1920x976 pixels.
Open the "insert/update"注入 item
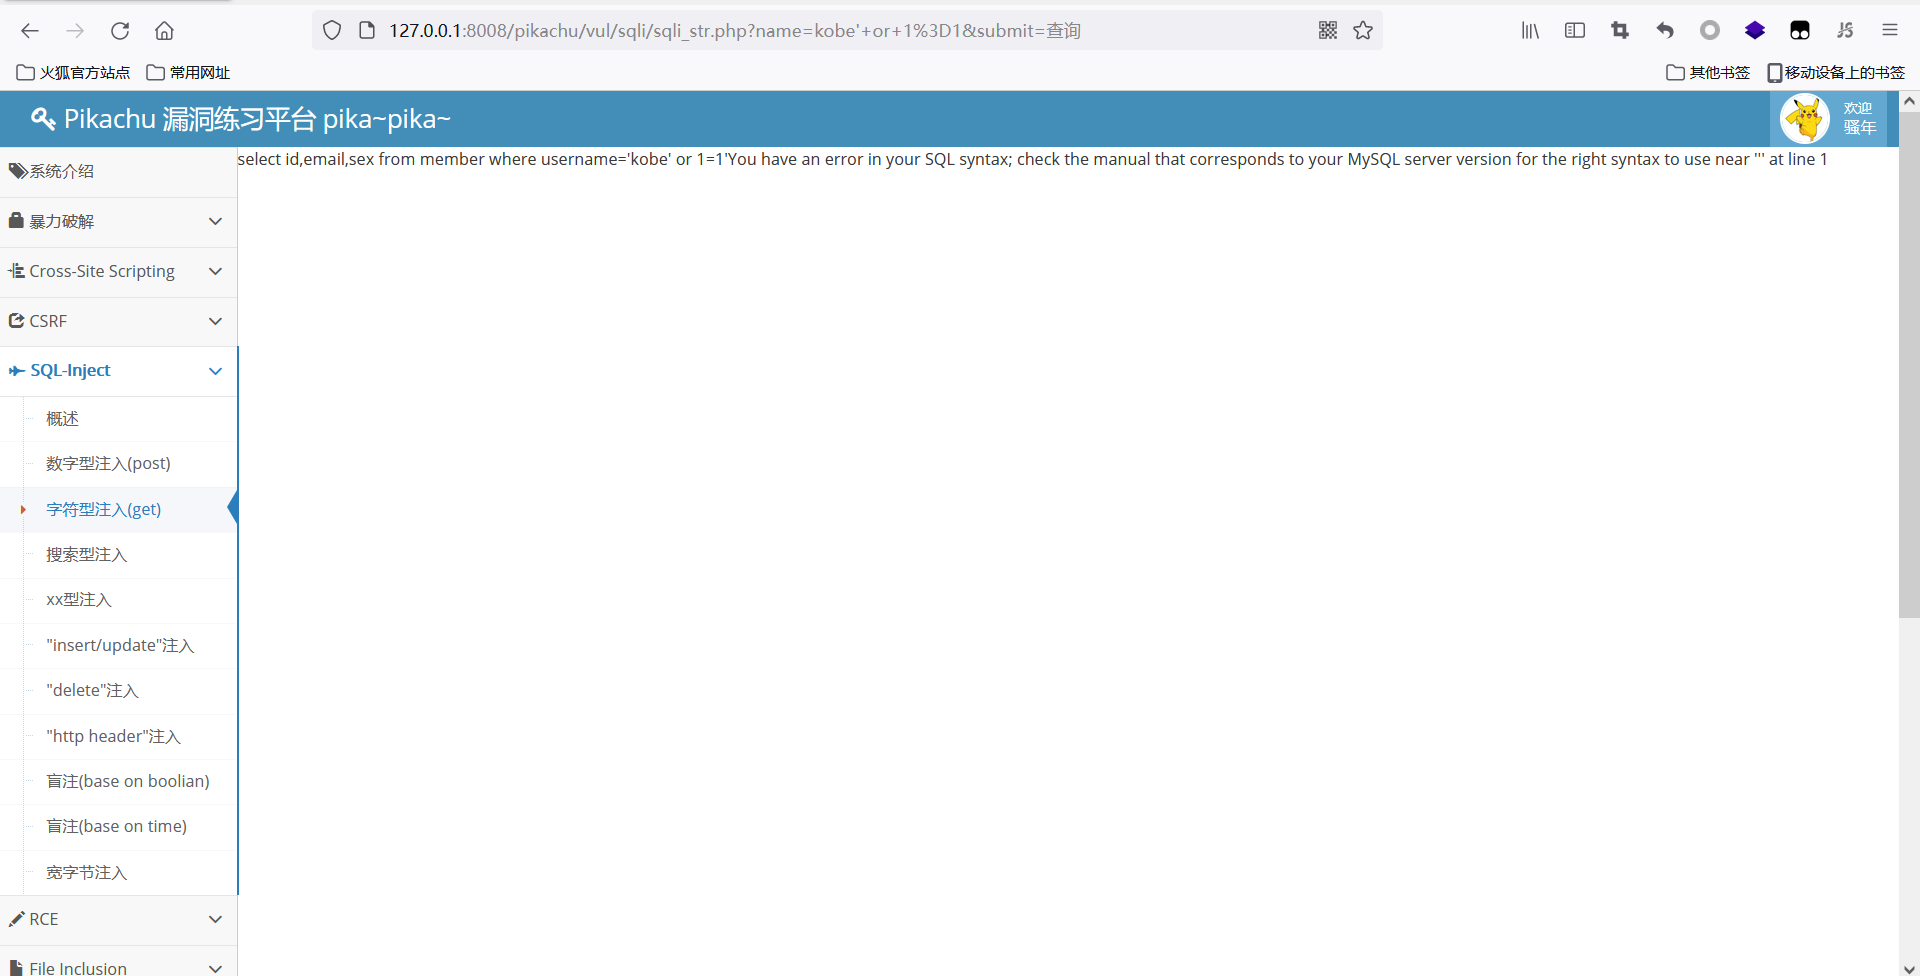click(120, 646)
